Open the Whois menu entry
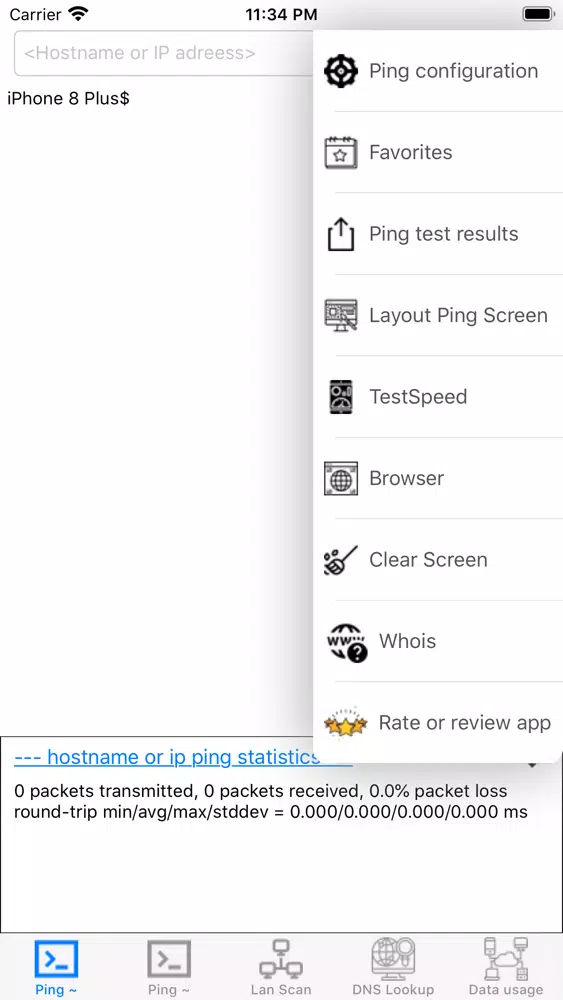This screenshot has width=563, height=1000. point(438,641)
